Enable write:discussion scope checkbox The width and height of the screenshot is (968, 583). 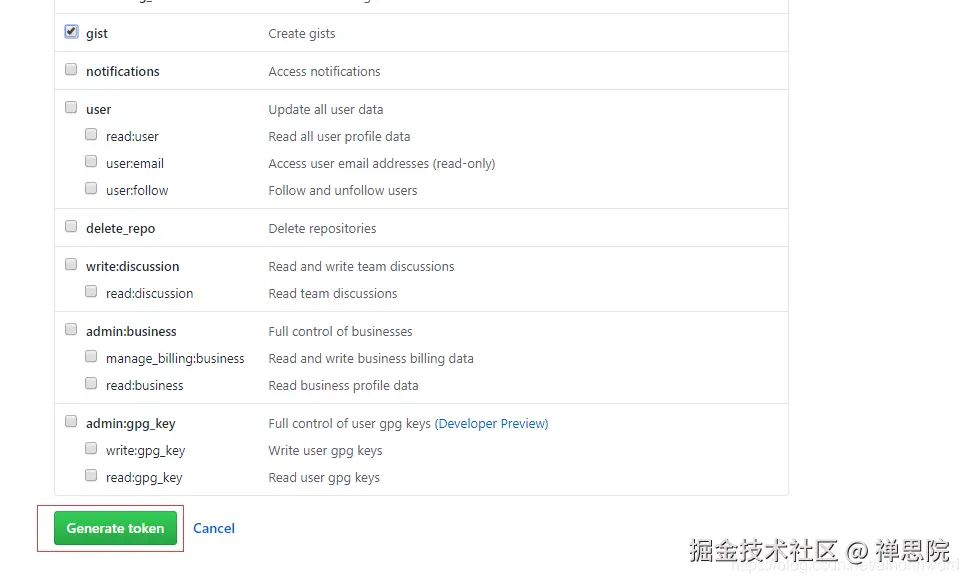click(x=71, y=265)
